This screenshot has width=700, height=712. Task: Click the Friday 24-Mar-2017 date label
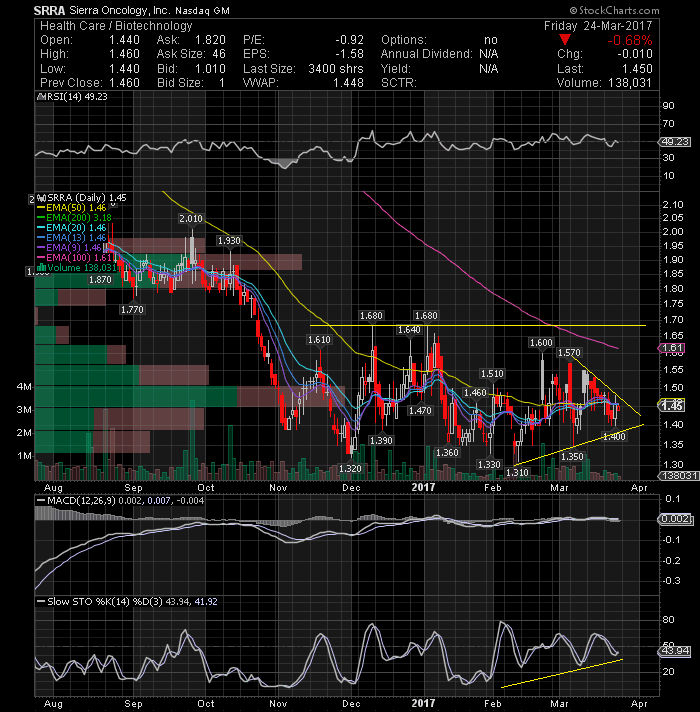click(x=598, y=26)
